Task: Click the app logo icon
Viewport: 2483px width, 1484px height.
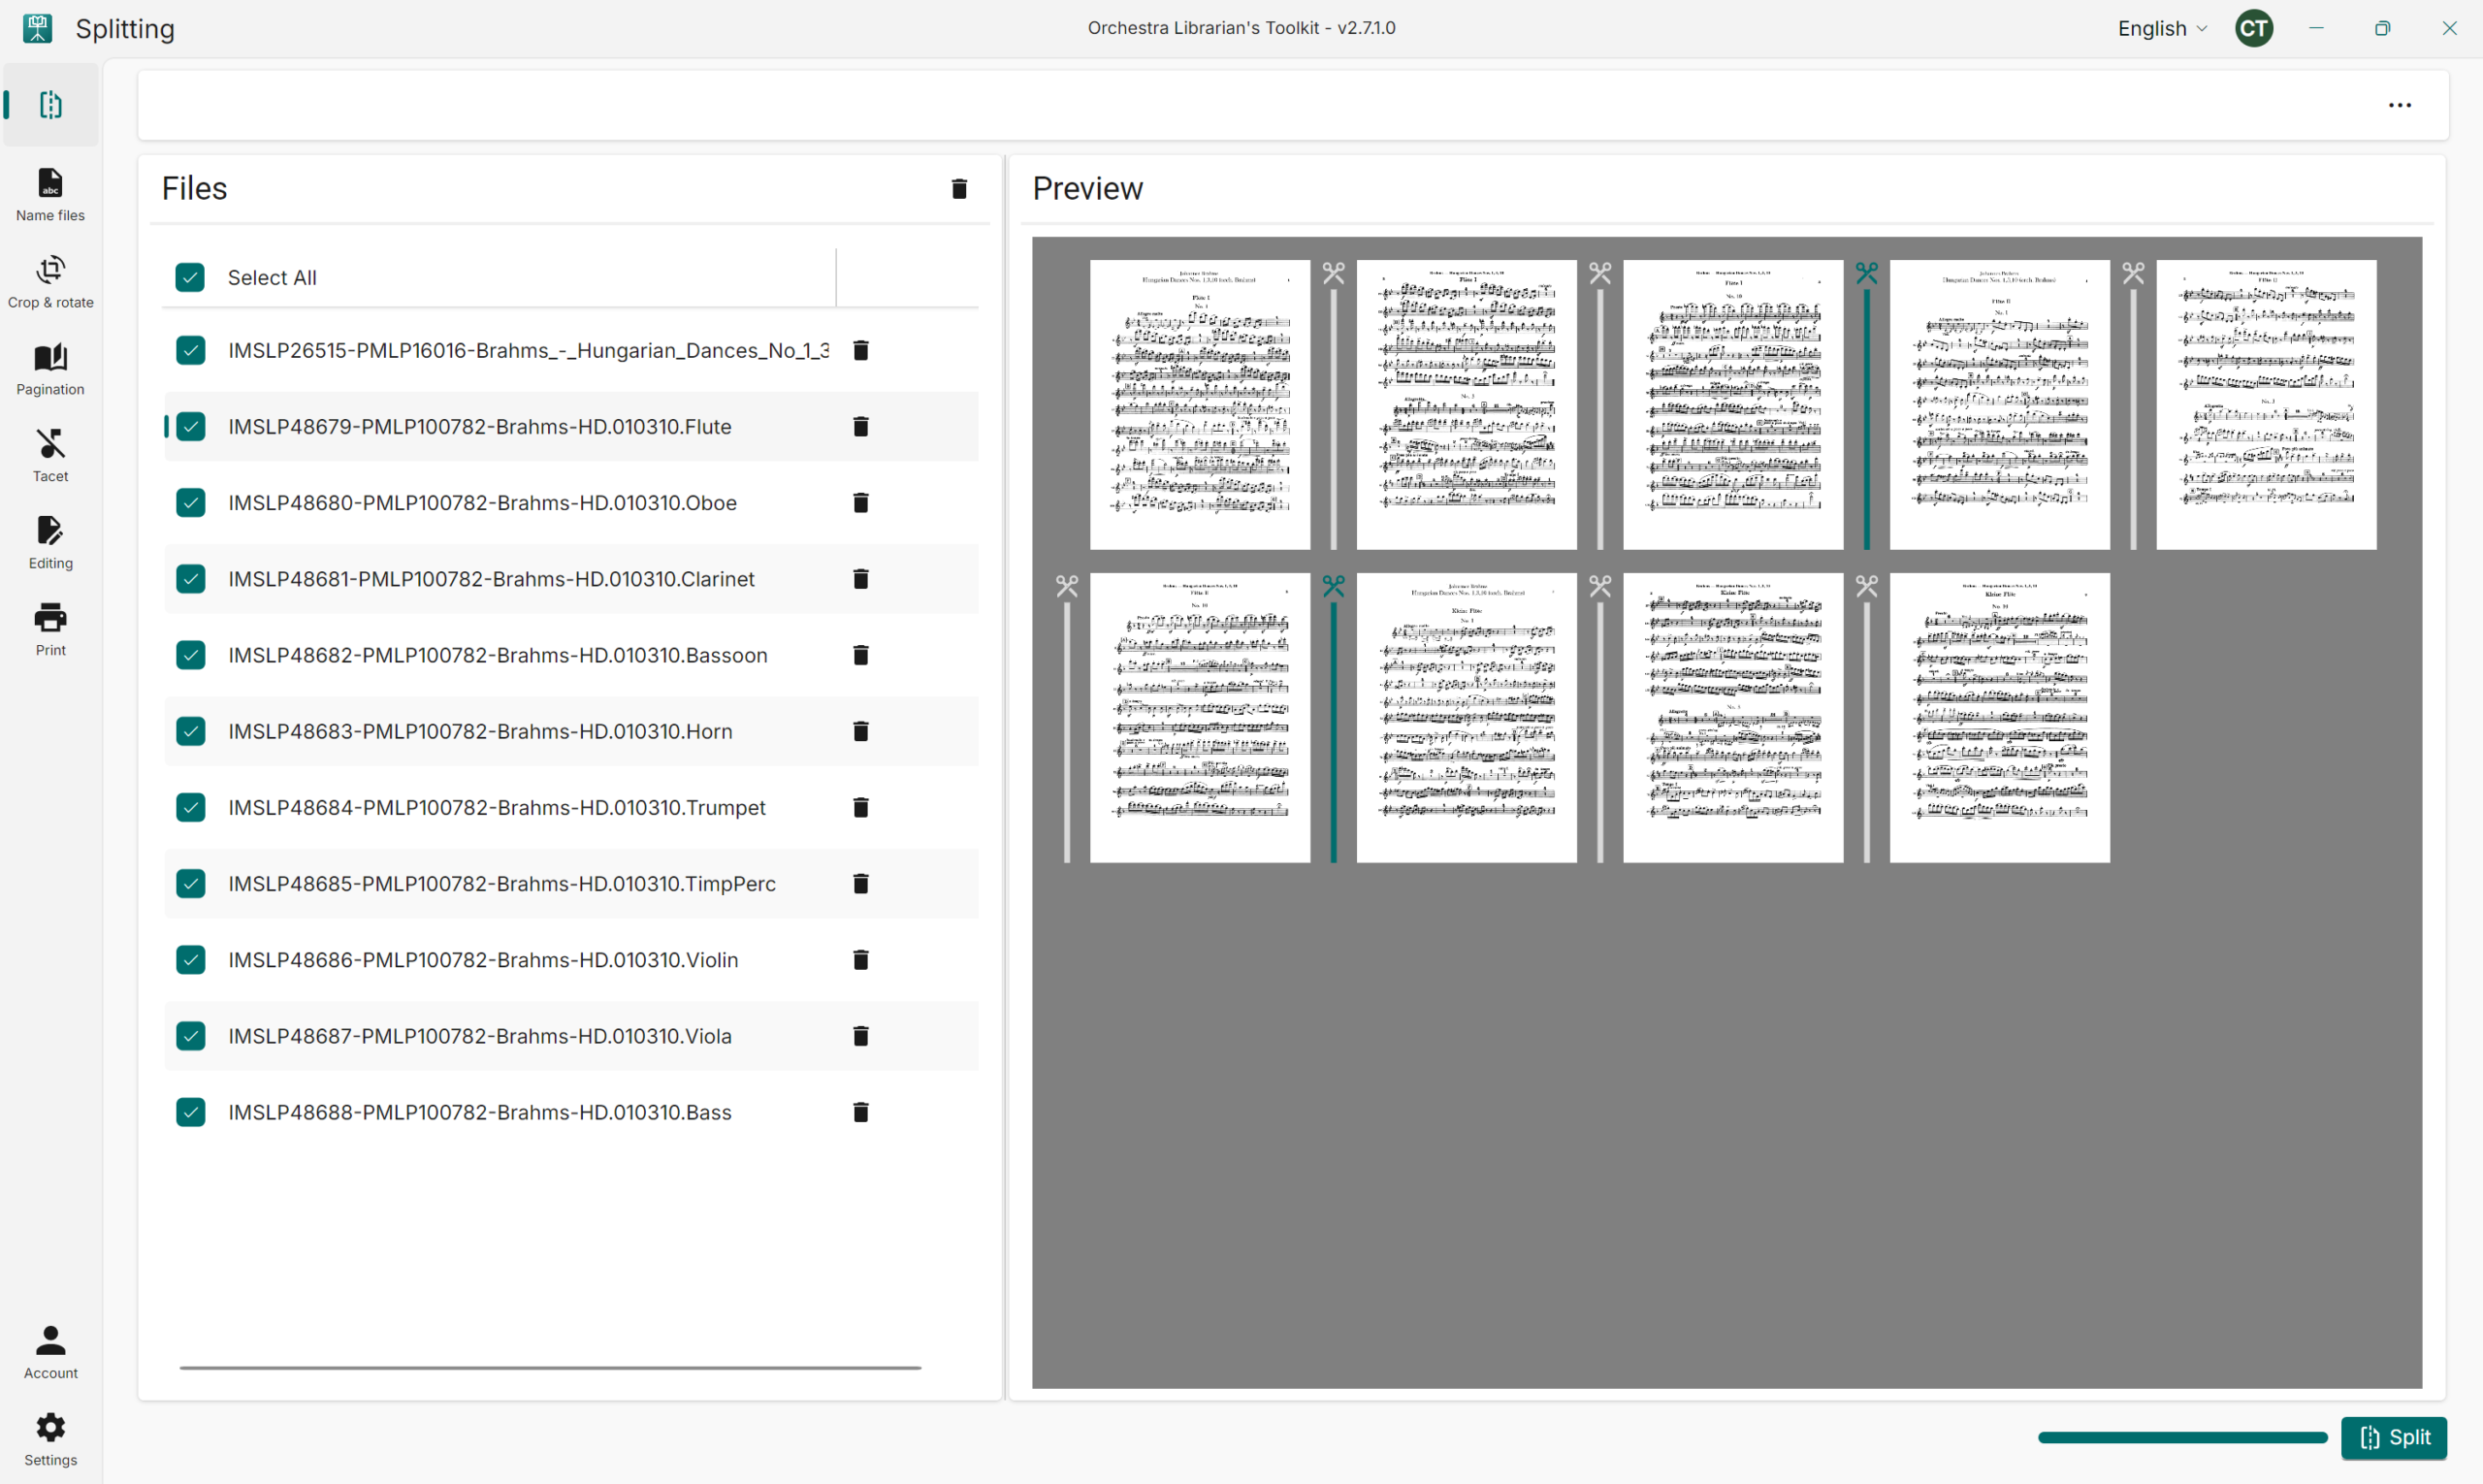Action: [x=38, y=28]
